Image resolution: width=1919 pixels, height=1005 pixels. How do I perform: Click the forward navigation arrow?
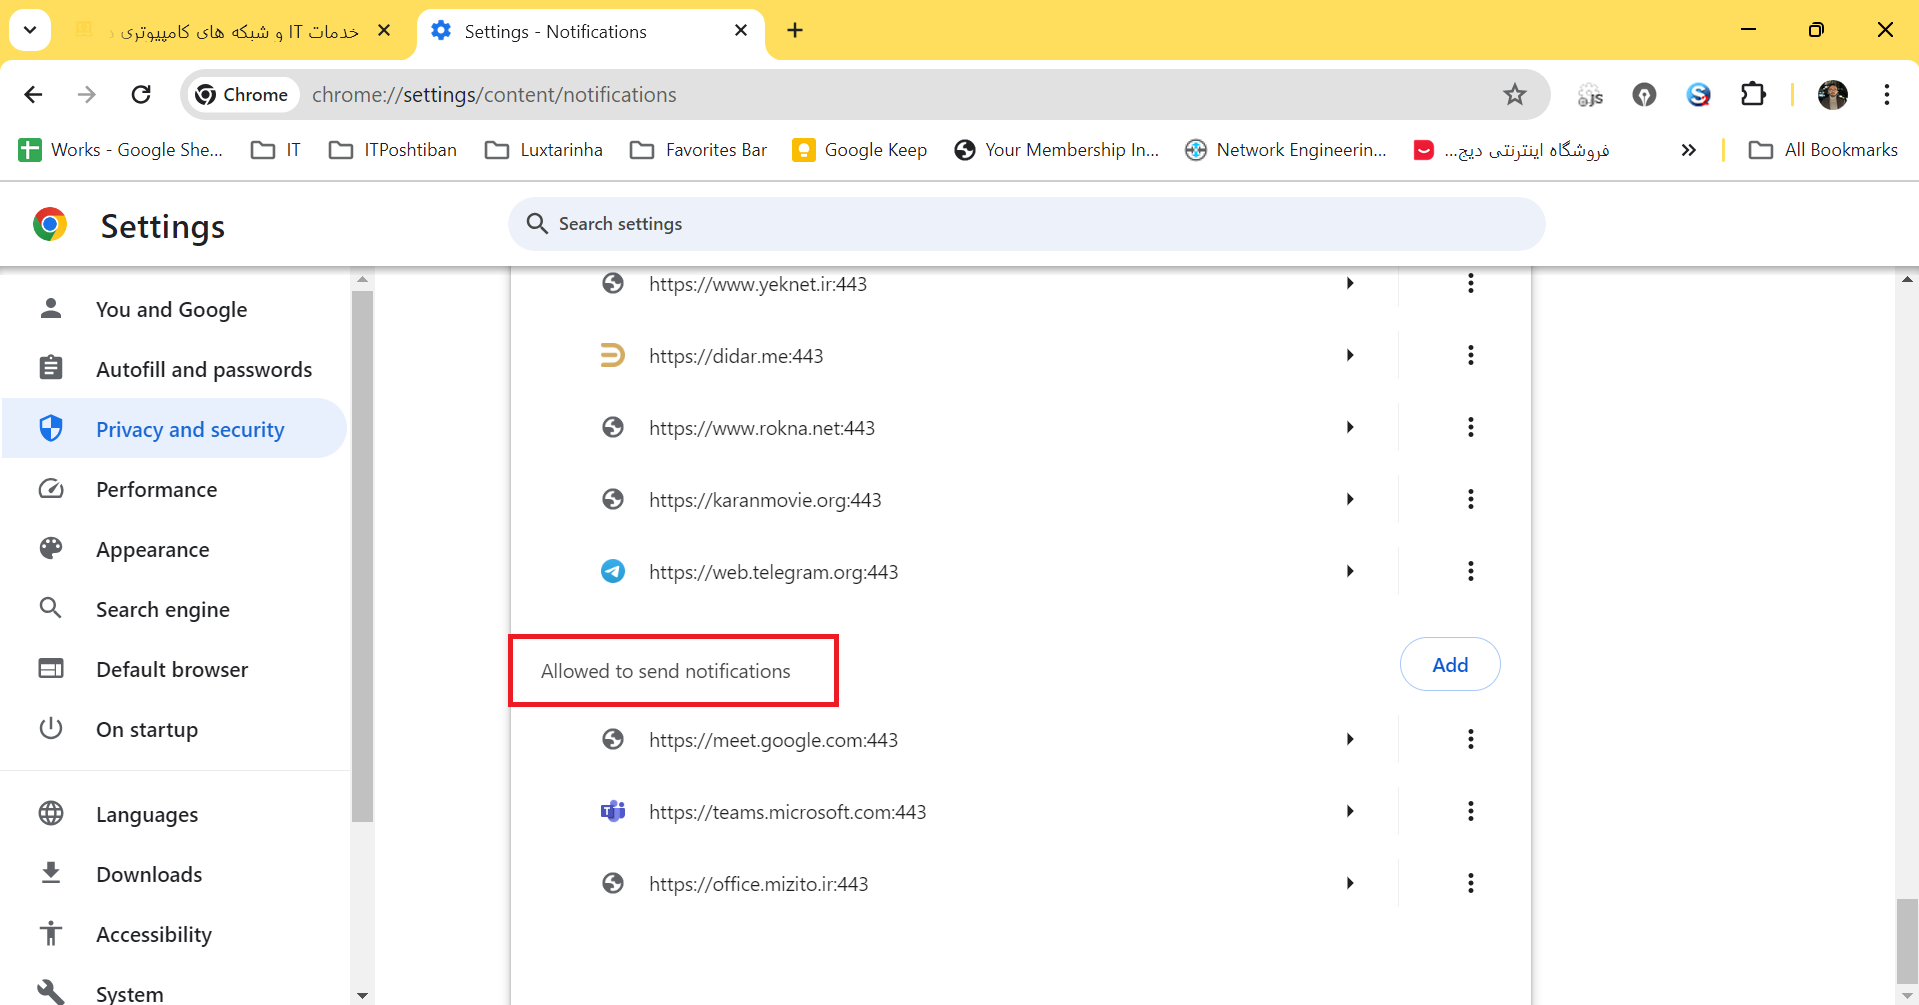pos(87,94)
